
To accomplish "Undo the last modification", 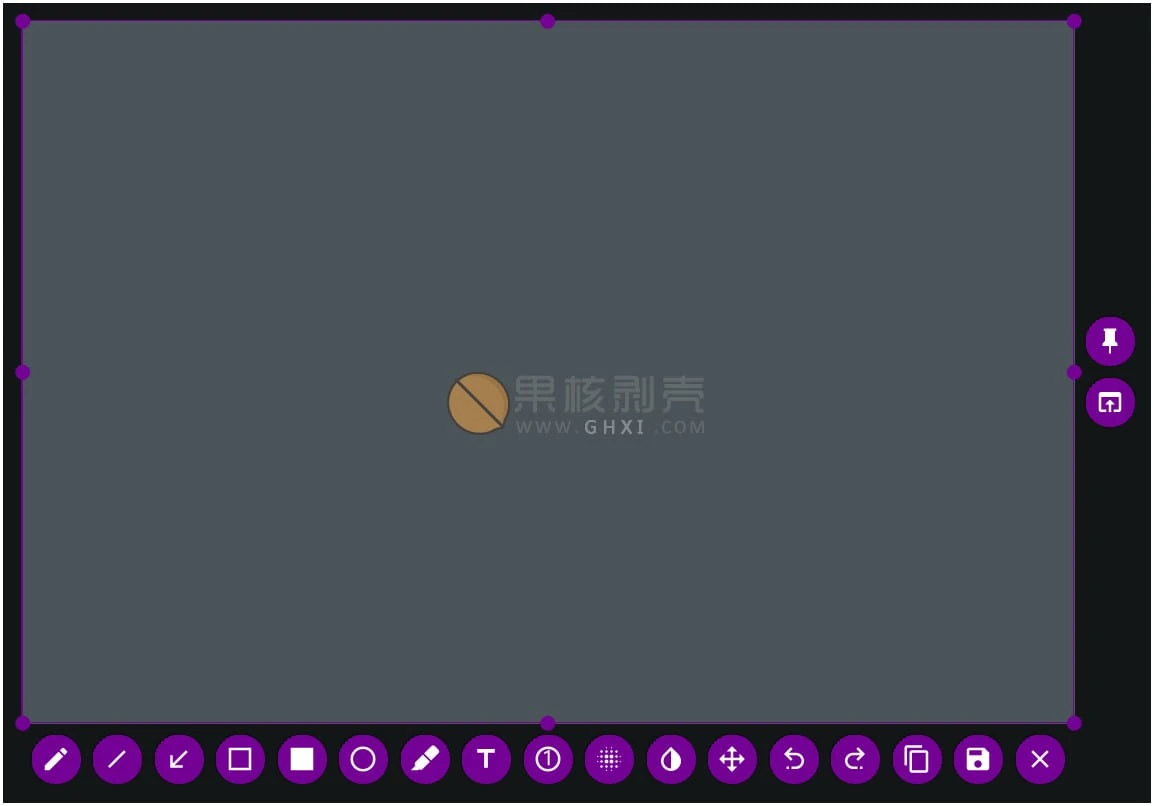I will 794,760.
